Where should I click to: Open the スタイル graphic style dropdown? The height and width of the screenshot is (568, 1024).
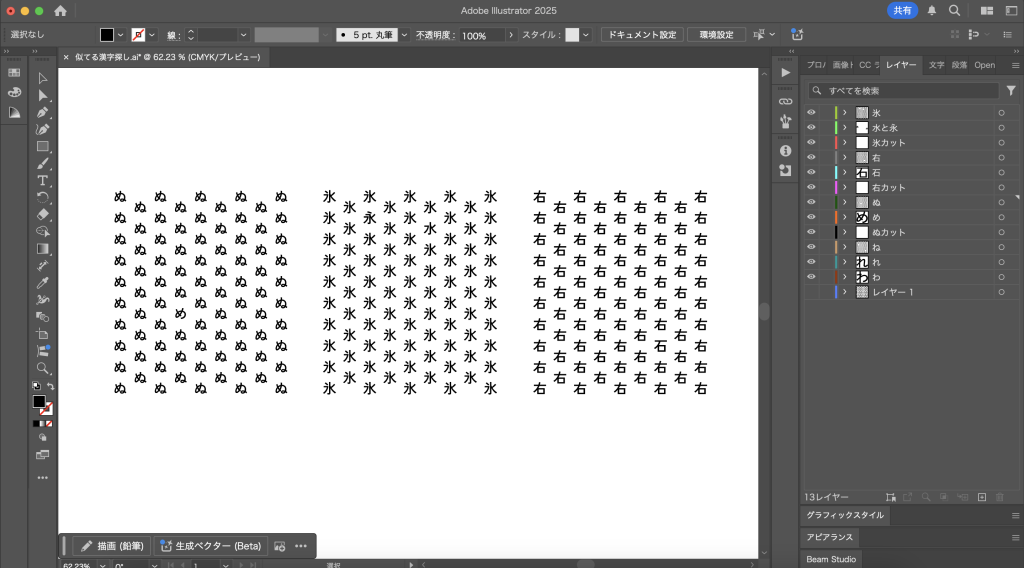click(586, 35)
